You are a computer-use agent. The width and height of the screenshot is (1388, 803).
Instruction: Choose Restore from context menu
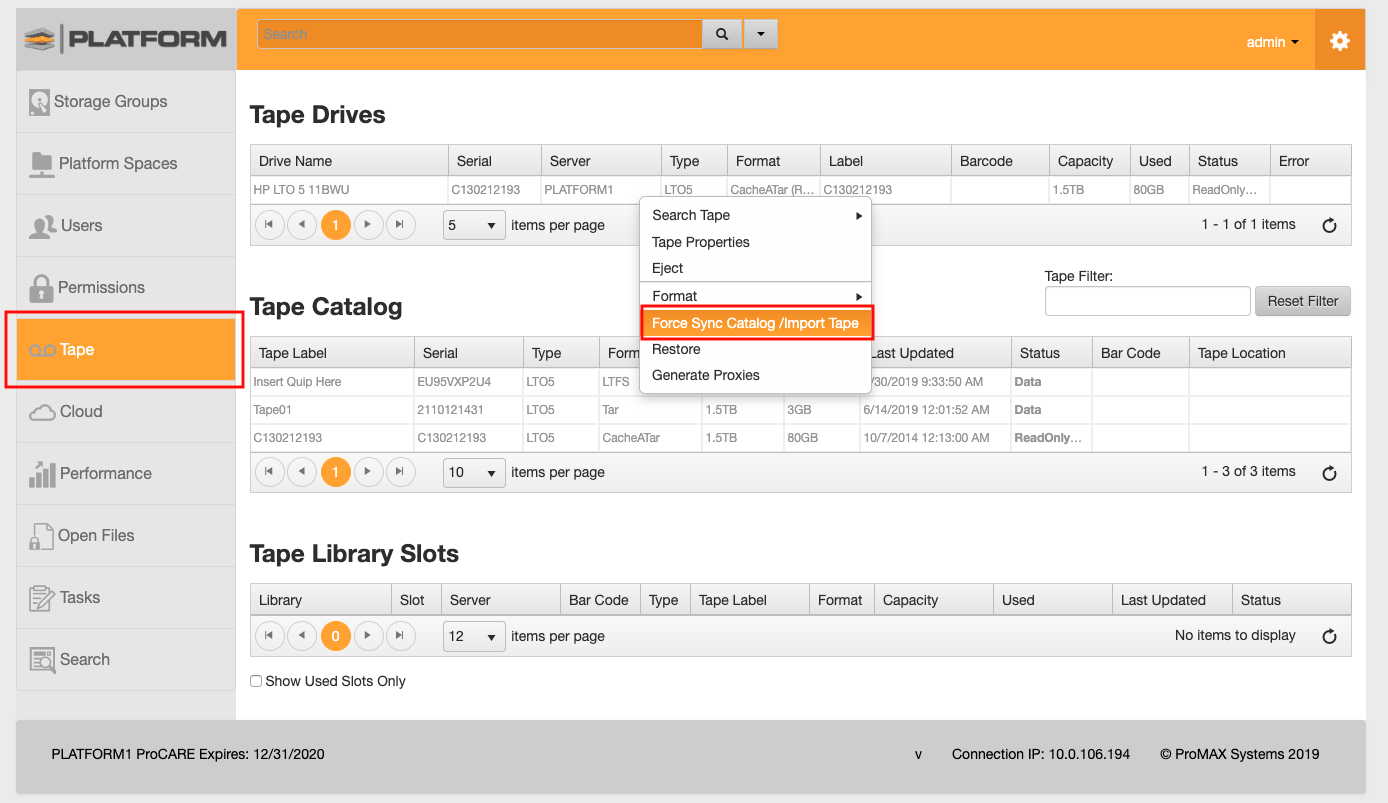756,349
